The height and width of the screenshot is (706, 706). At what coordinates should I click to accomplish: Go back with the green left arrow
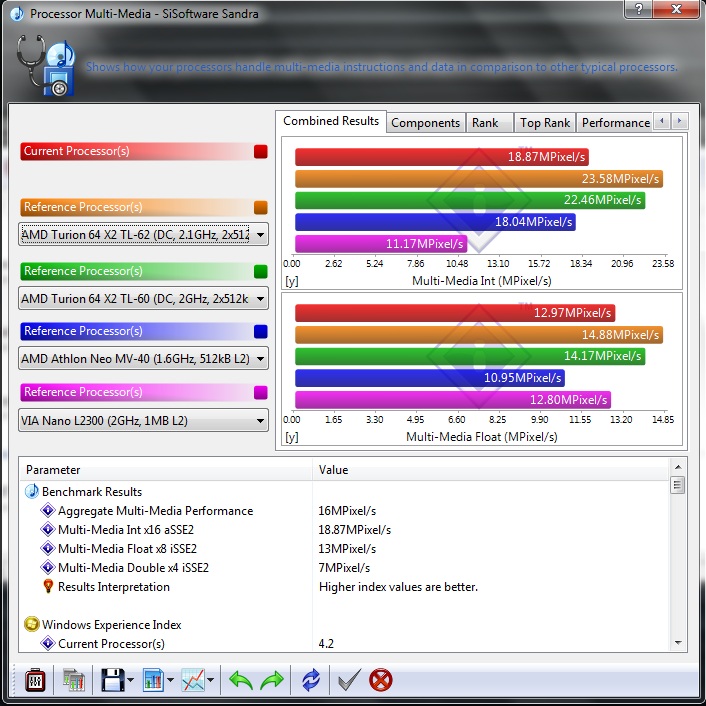(241, 681)
